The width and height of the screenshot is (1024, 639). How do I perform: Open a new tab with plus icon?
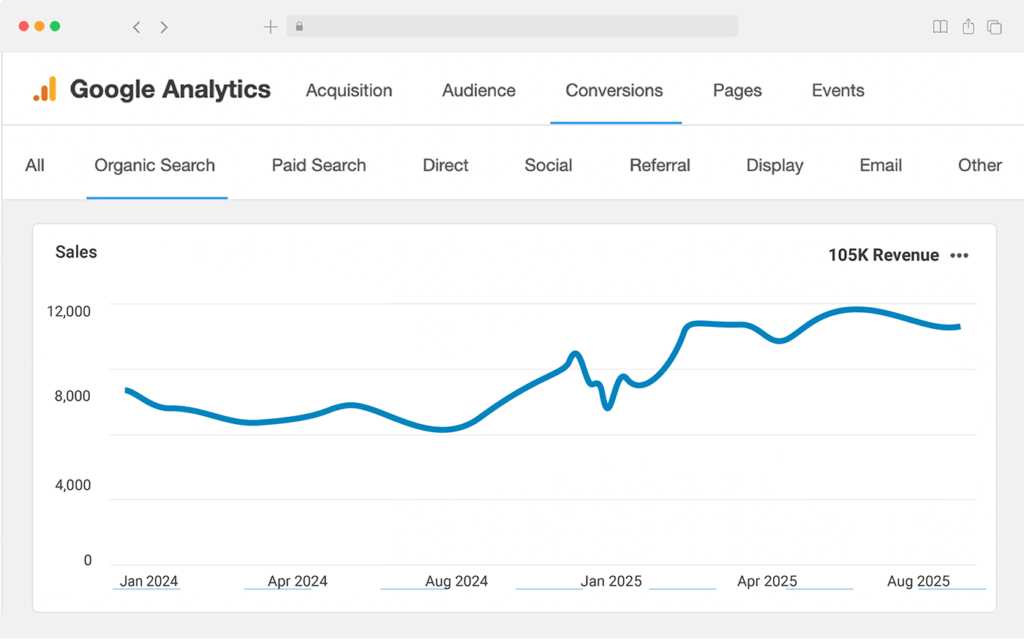(270, 27)
